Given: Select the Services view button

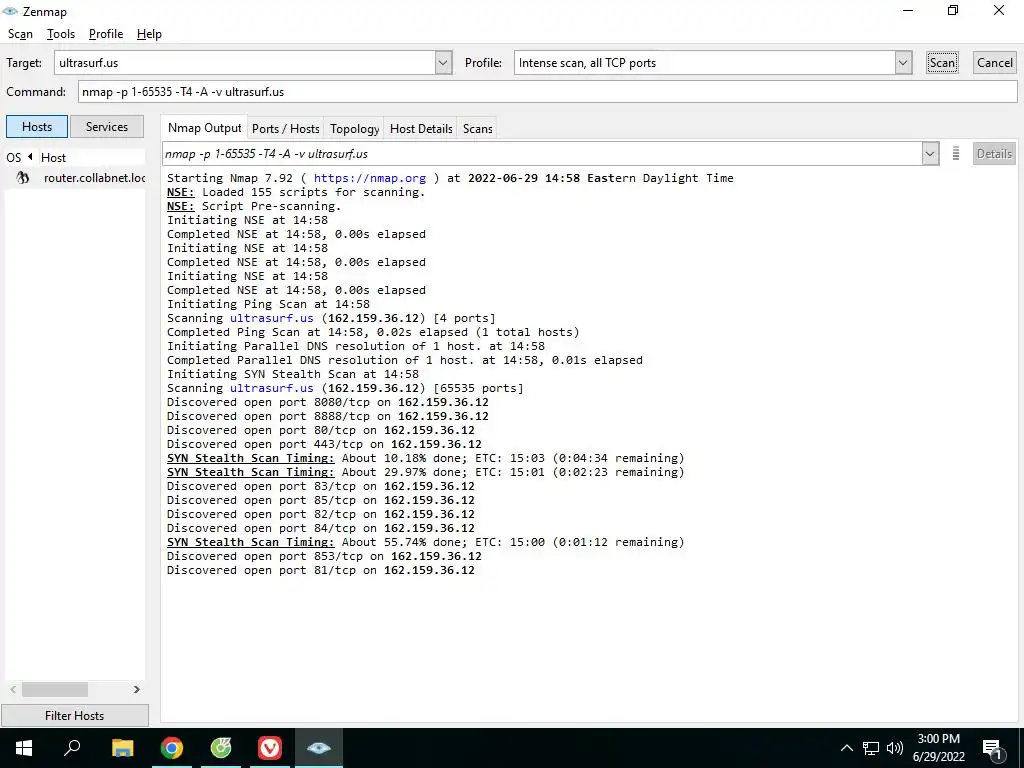Looking at the screenshot, I should [x=106, y=127].
